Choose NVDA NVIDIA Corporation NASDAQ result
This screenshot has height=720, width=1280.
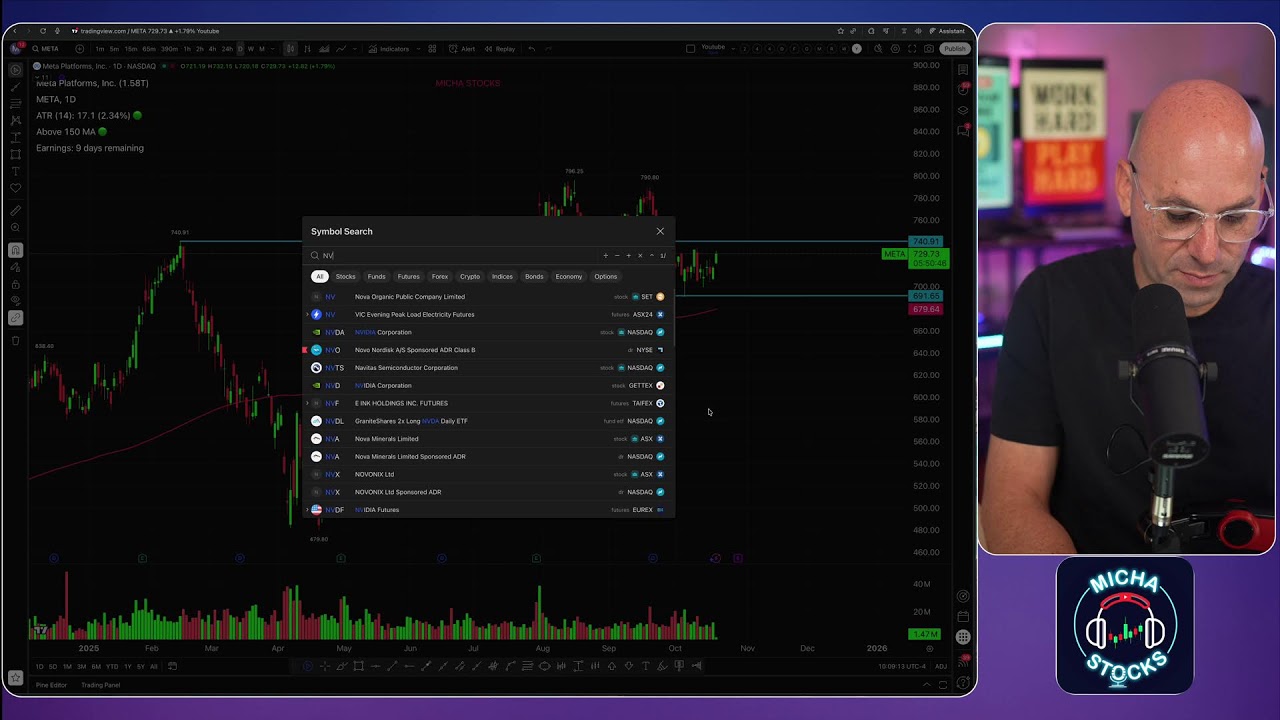pyautogui.click(x=488, y=332)
